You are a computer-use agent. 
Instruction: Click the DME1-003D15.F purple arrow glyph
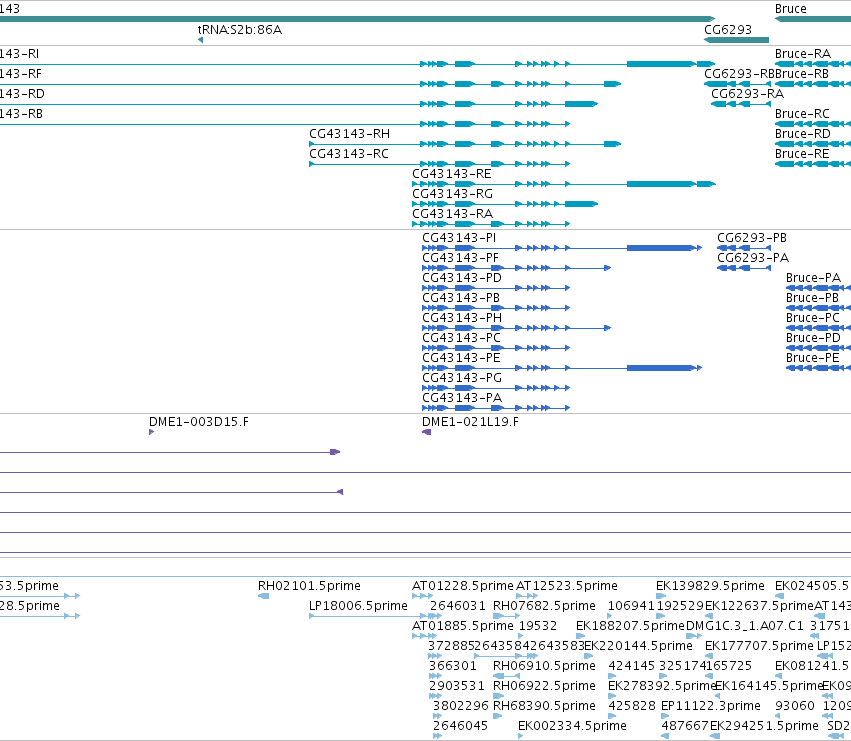[x=151, y=432]
